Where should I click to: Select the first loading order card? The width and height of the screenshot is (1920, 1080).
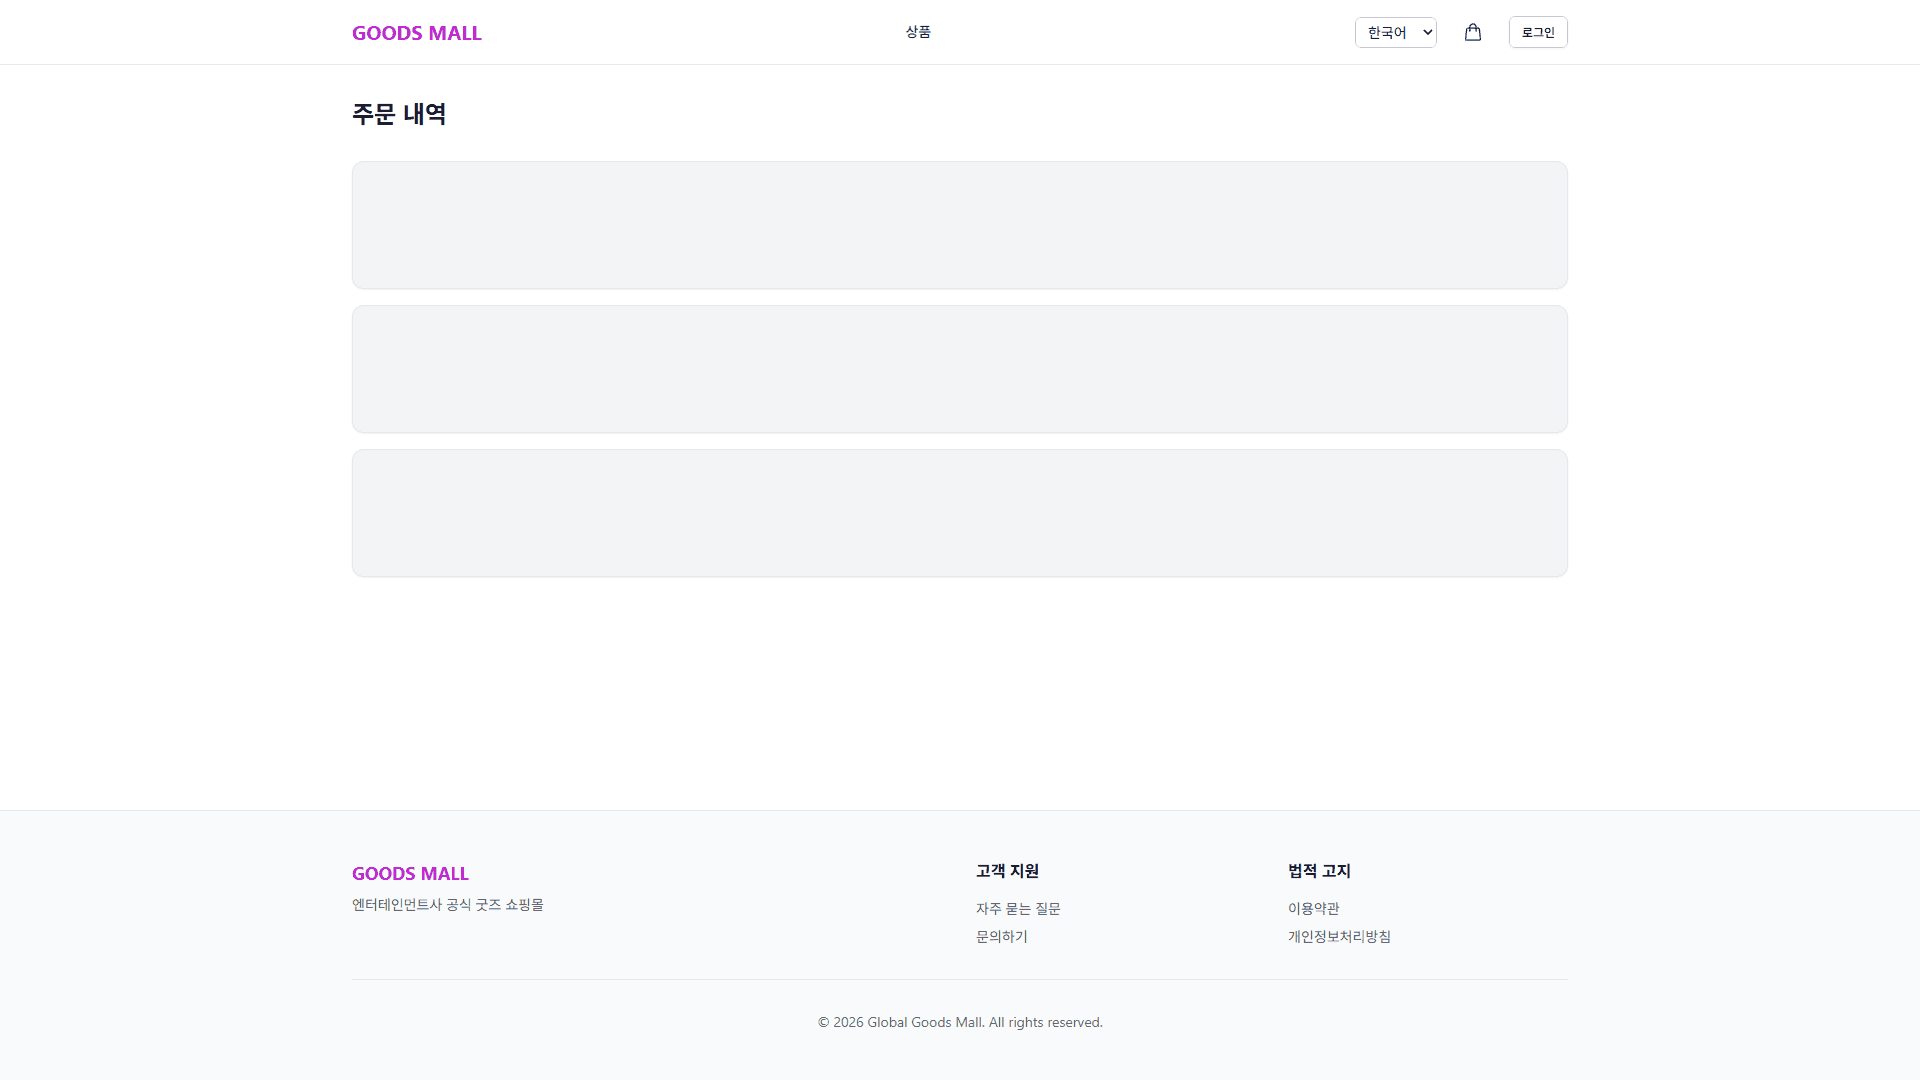959,225
